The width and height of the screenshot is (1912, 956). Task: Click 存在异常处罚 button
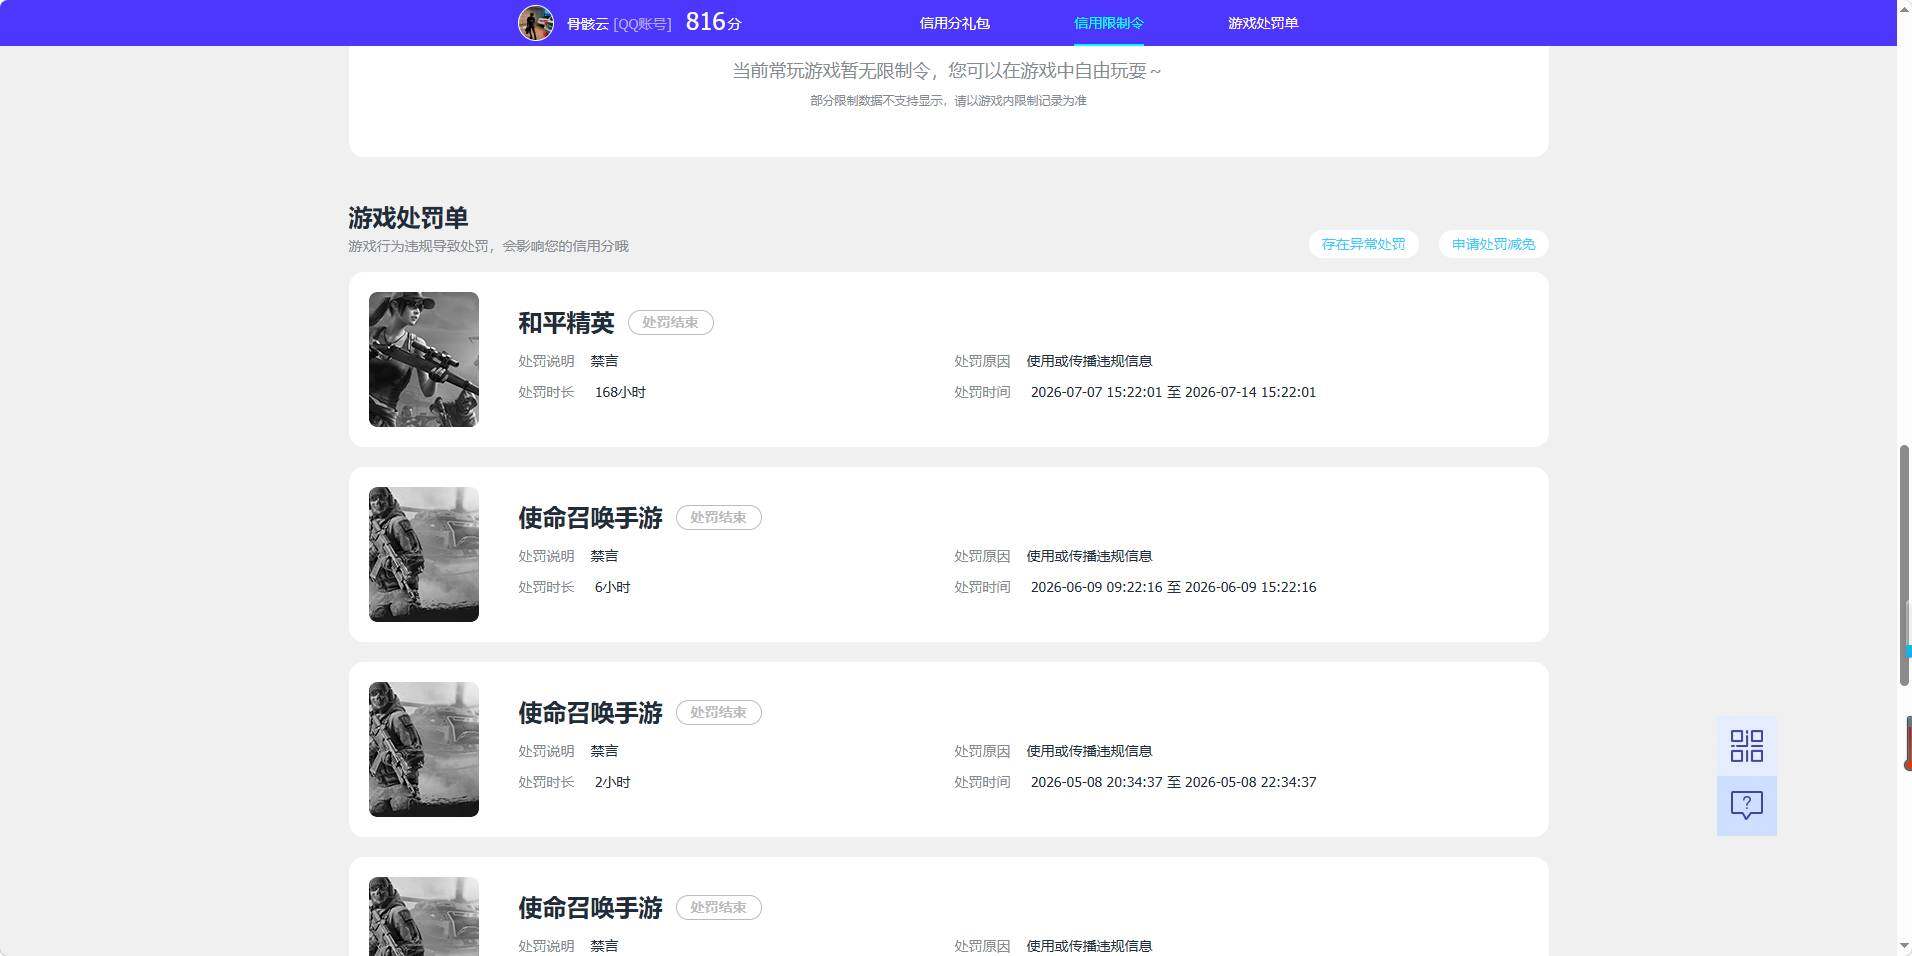[1363, 244]
